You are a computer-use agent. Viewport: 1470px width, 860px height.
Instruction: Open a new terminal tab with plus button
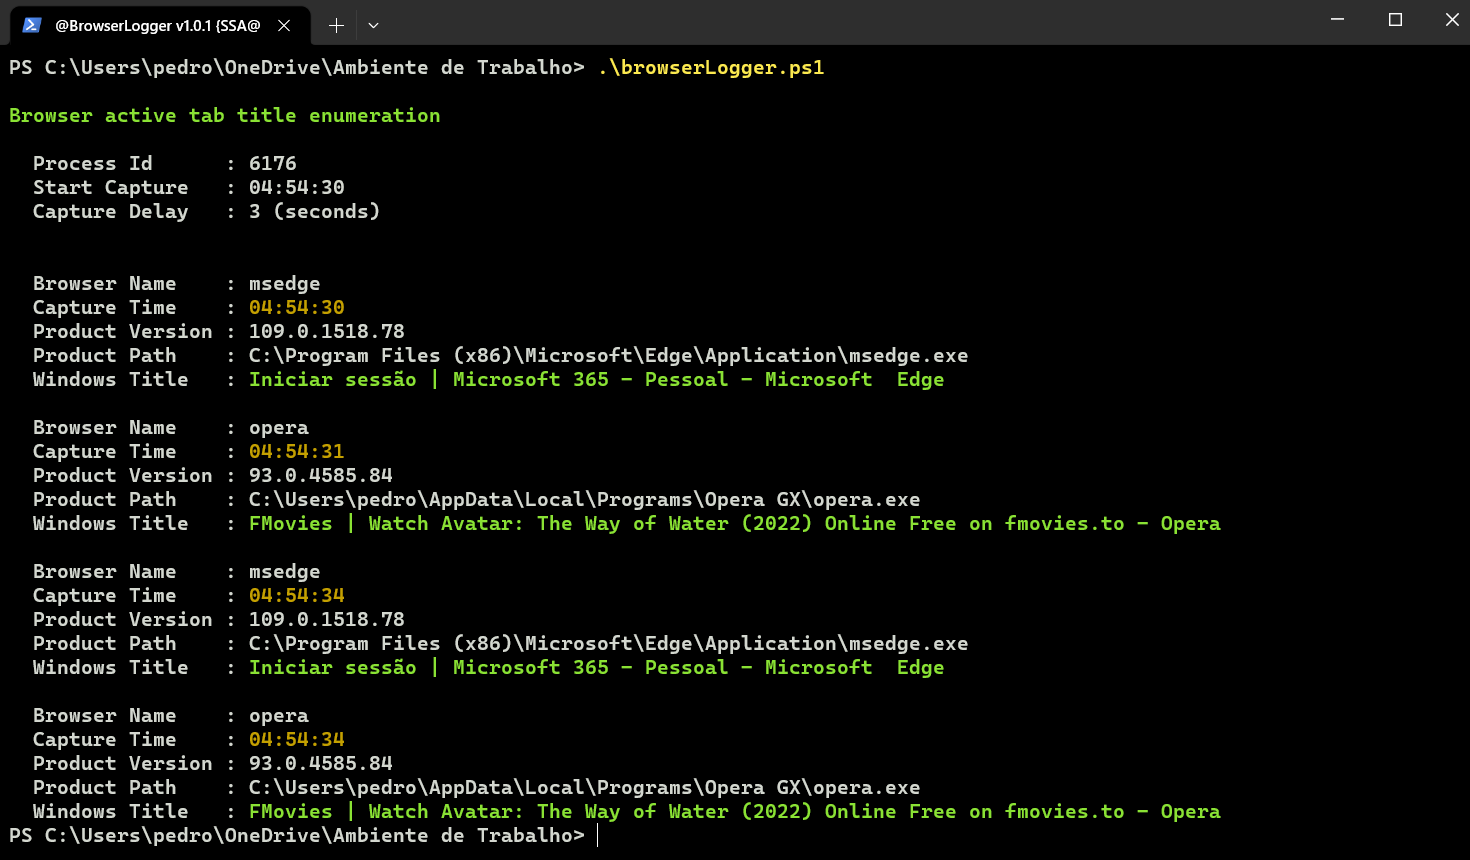point(336,25)
